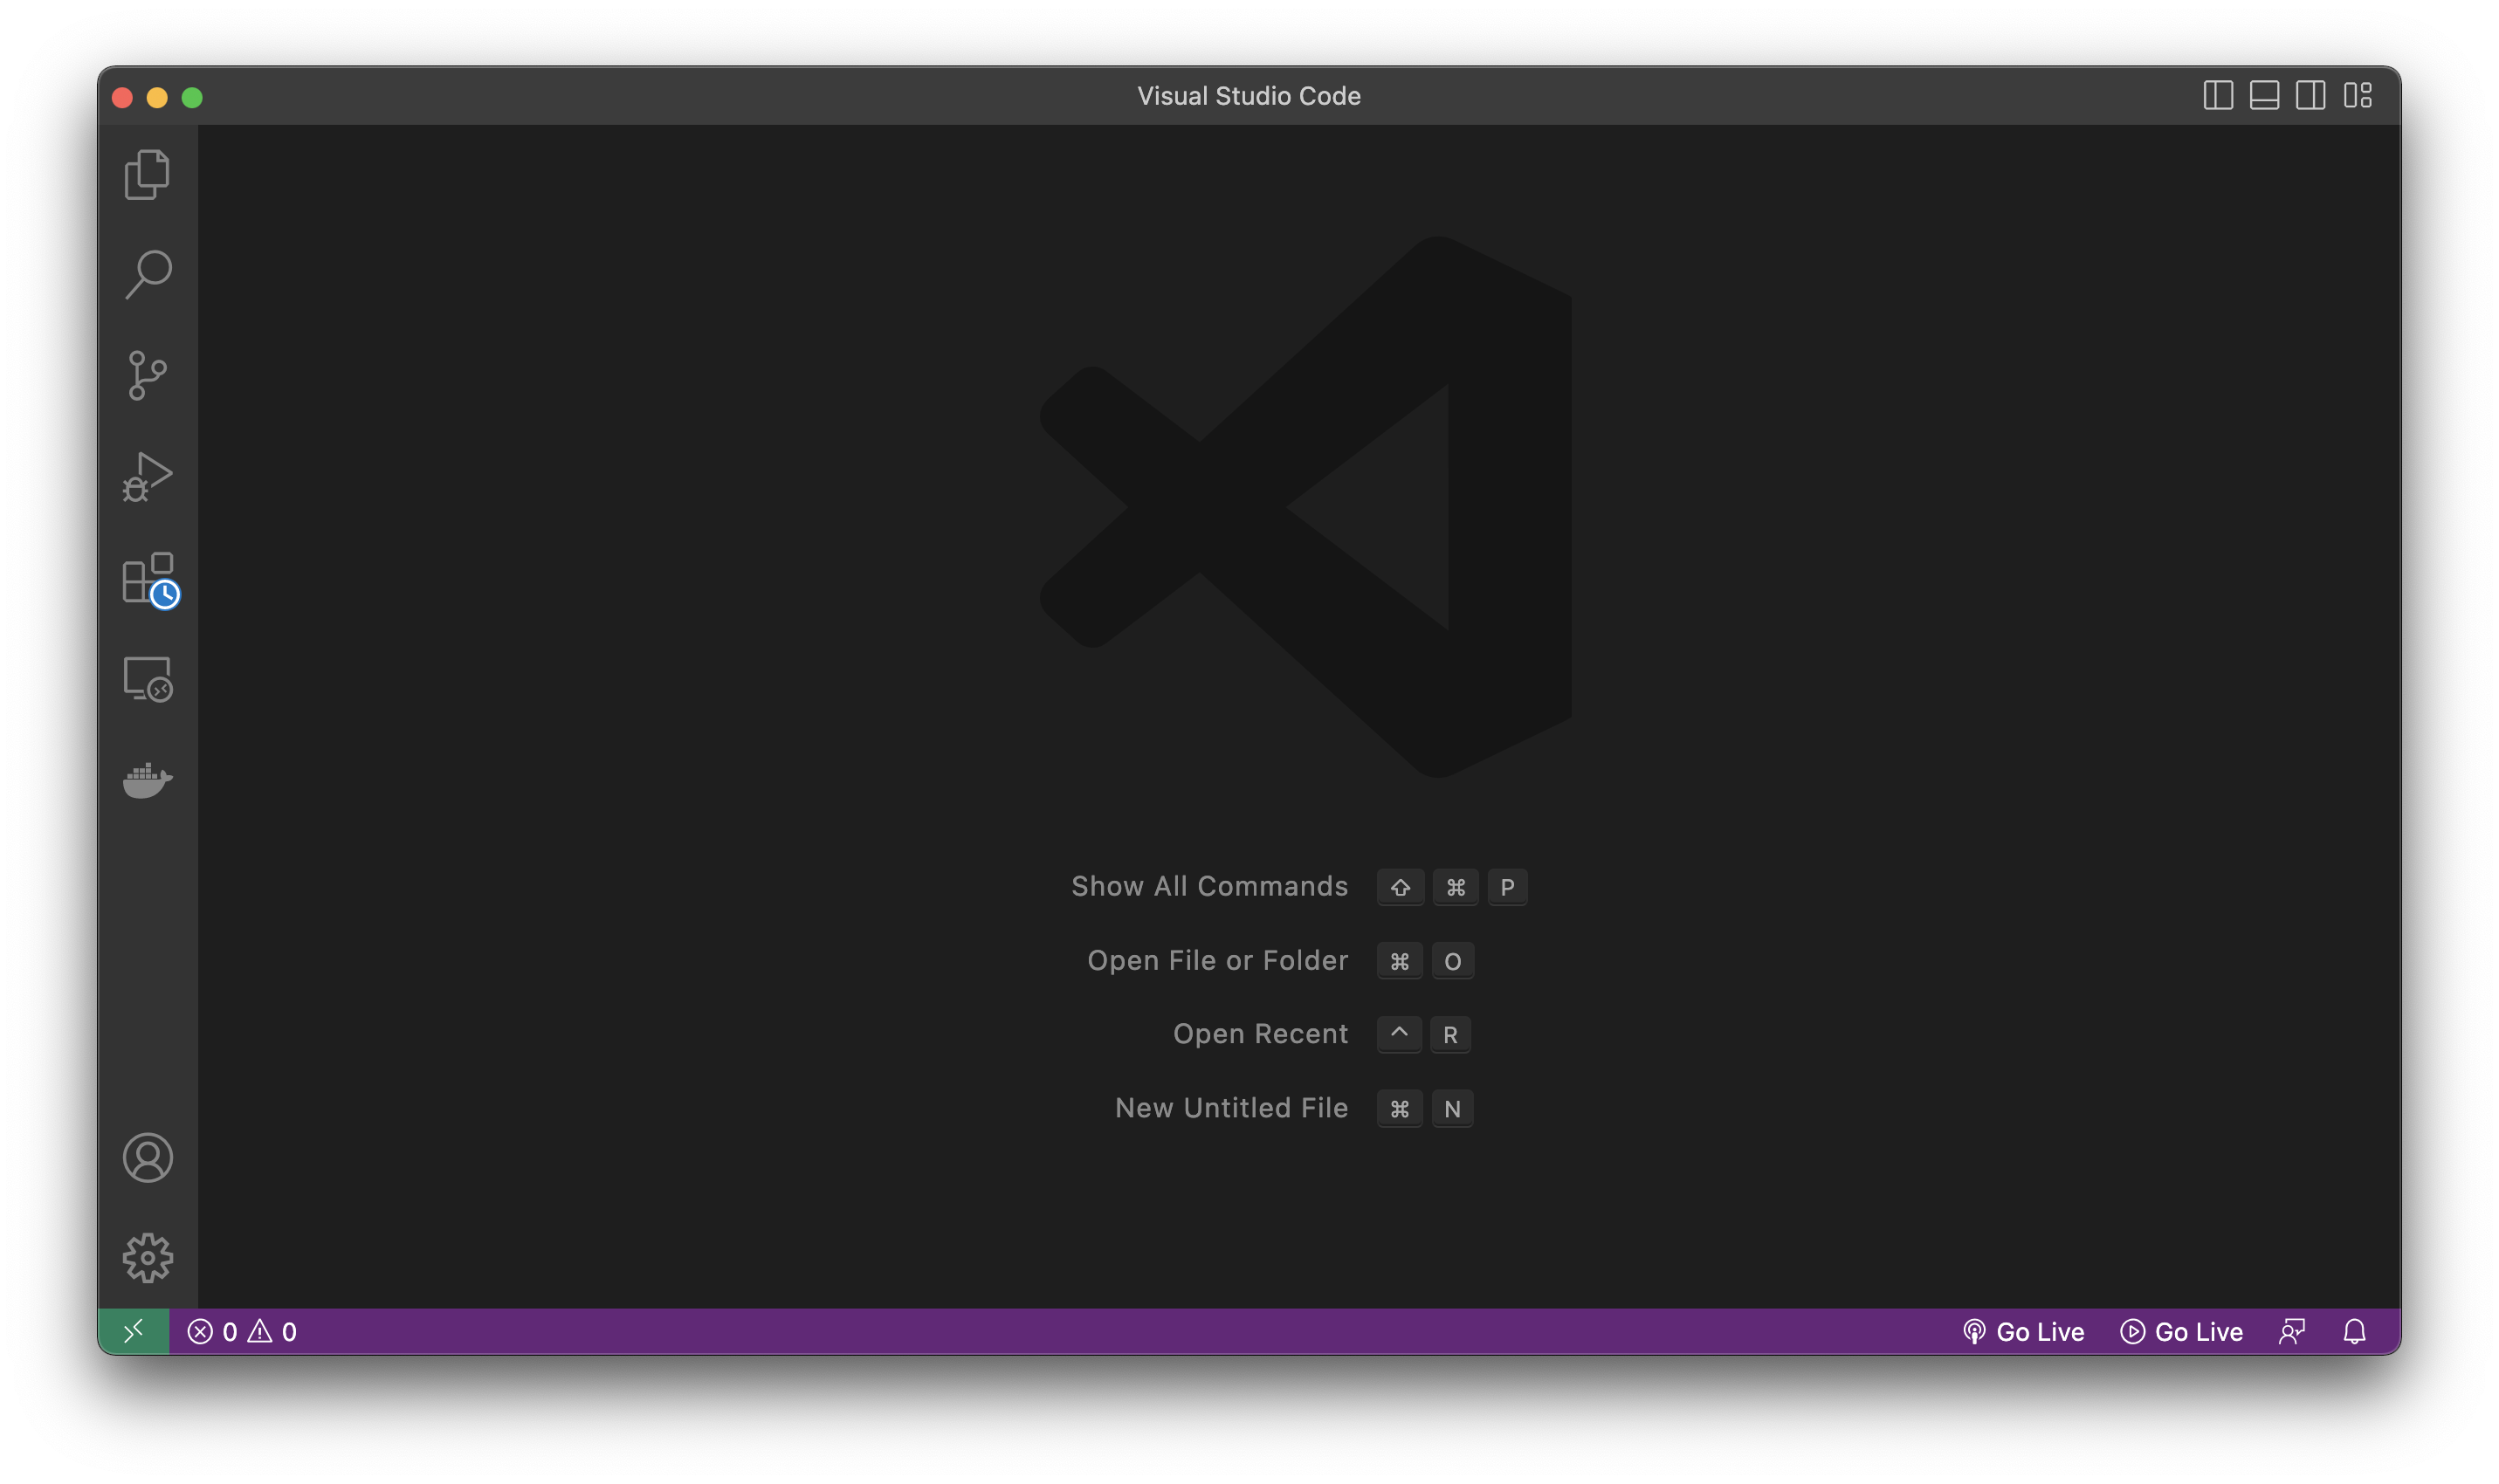This screenshot has height=1484, width=2499.
Task: Open the Search view
Action: pos(147,275)
